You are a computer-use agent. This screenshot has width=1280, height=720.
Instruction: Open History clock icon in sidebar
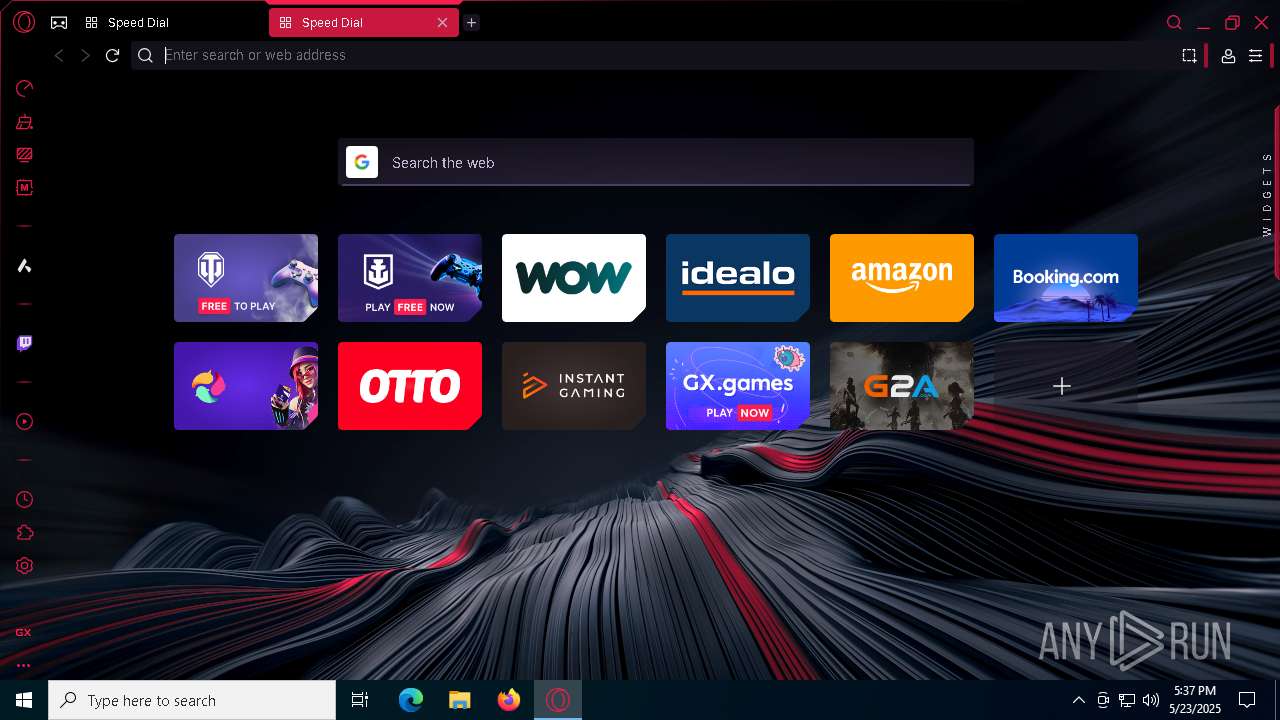pos(24,499)
